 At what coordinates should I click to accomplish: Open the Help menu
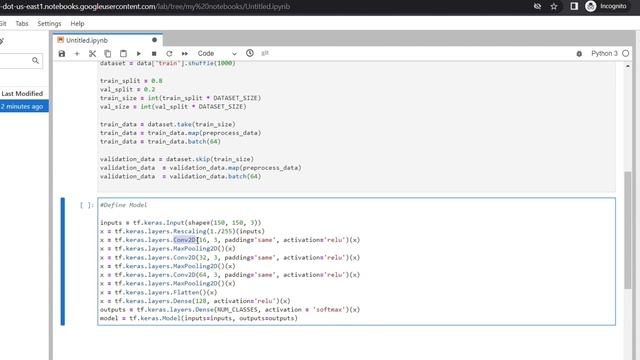[x=77, y=24]
